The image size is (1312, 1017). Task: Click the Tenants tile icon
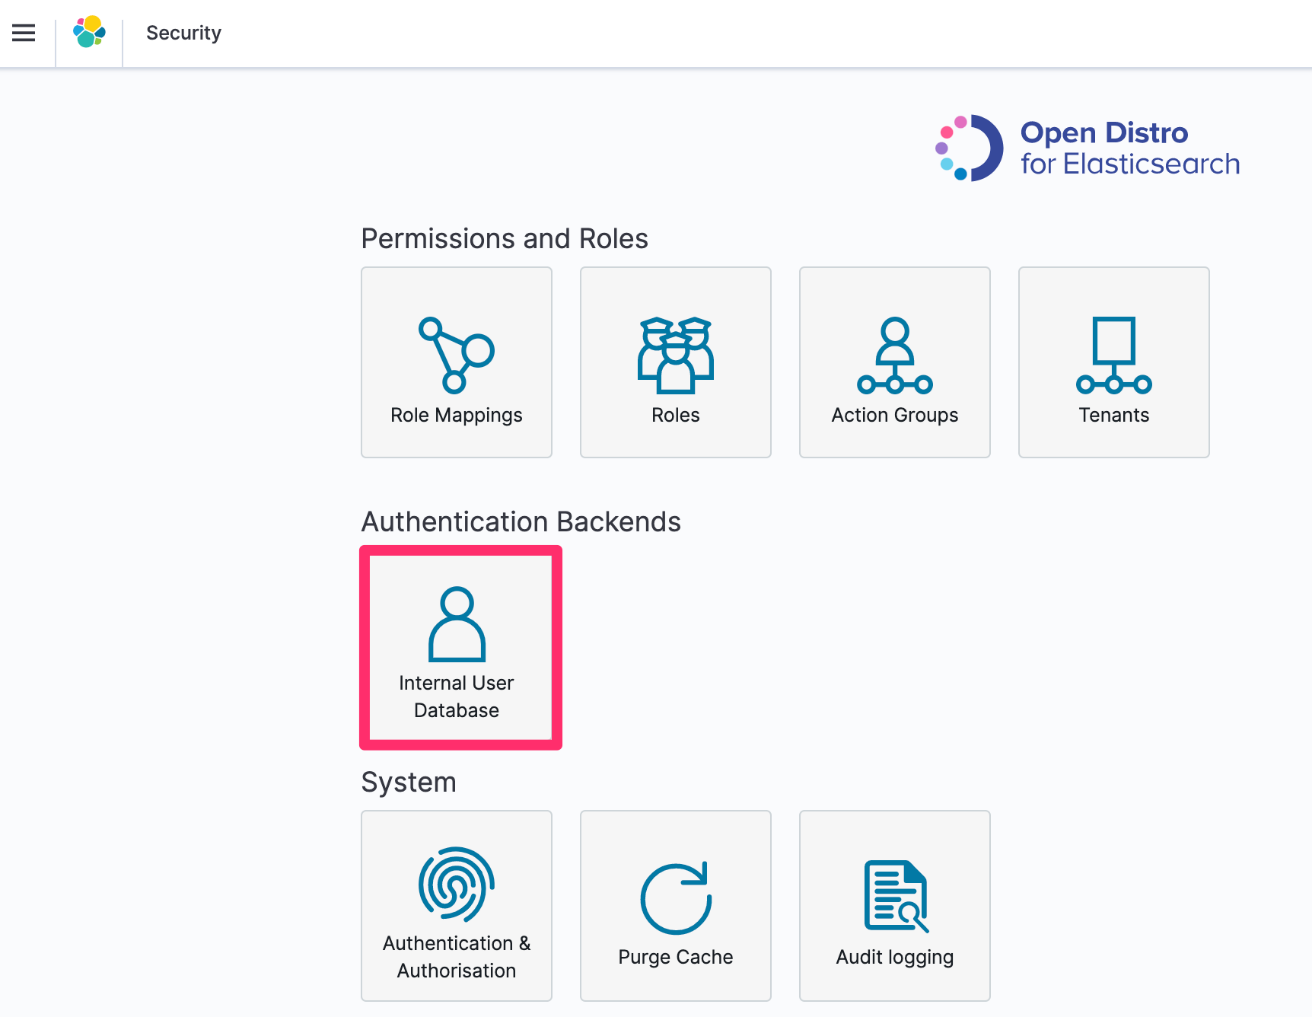(1113, 355)
